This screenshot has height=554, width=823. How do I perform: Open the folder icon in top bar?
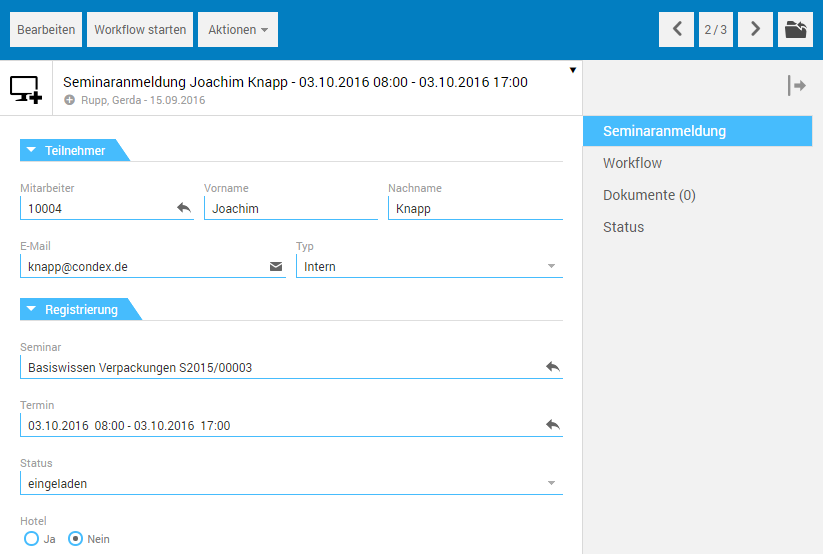click(796, 30)
